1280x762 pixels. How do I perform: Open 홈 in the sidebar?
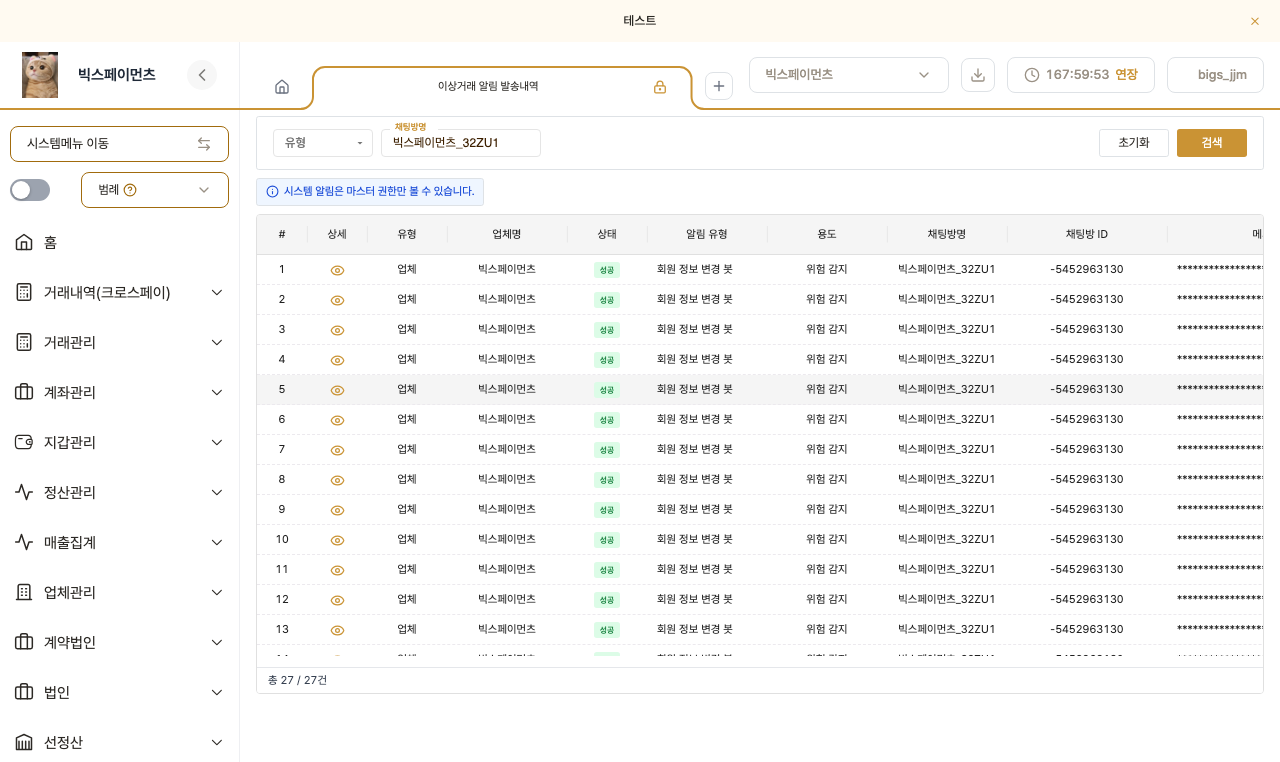pos(120,242)
